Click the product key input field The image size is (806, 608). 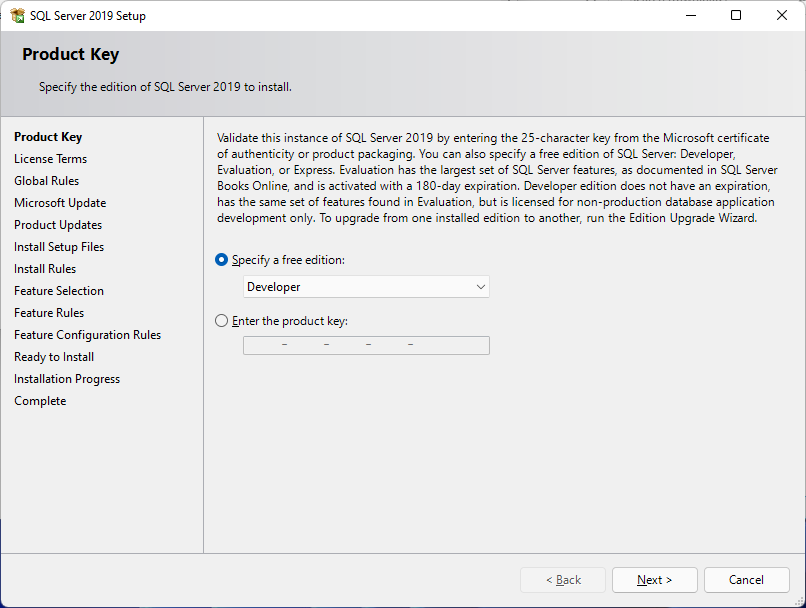pos(366,345)
